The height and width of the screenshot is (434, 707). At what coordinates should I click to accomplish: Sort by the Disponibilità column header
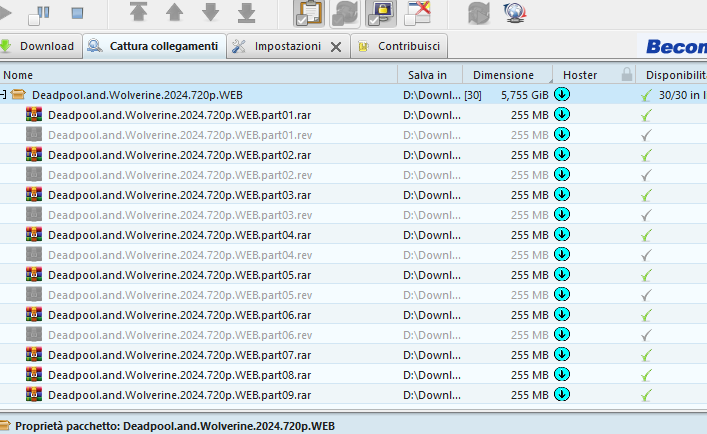click(x=672, y=75)
